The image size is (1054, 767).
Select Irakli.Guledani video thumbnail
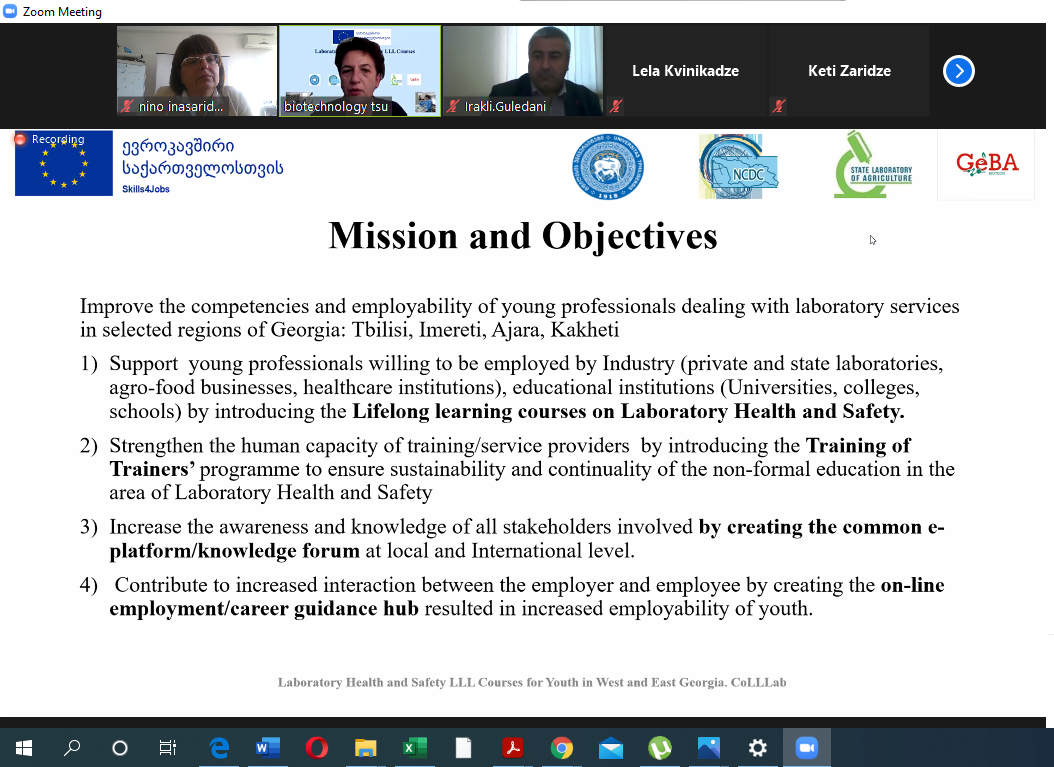[523, 71]
